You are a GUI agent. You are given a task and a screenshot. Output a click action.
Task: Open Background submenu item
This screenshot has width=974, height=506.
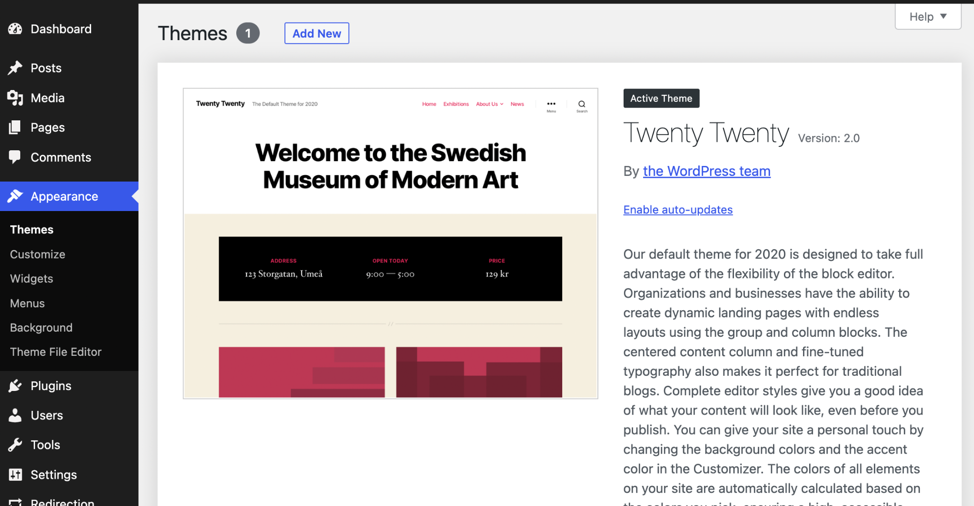[41, 327]
